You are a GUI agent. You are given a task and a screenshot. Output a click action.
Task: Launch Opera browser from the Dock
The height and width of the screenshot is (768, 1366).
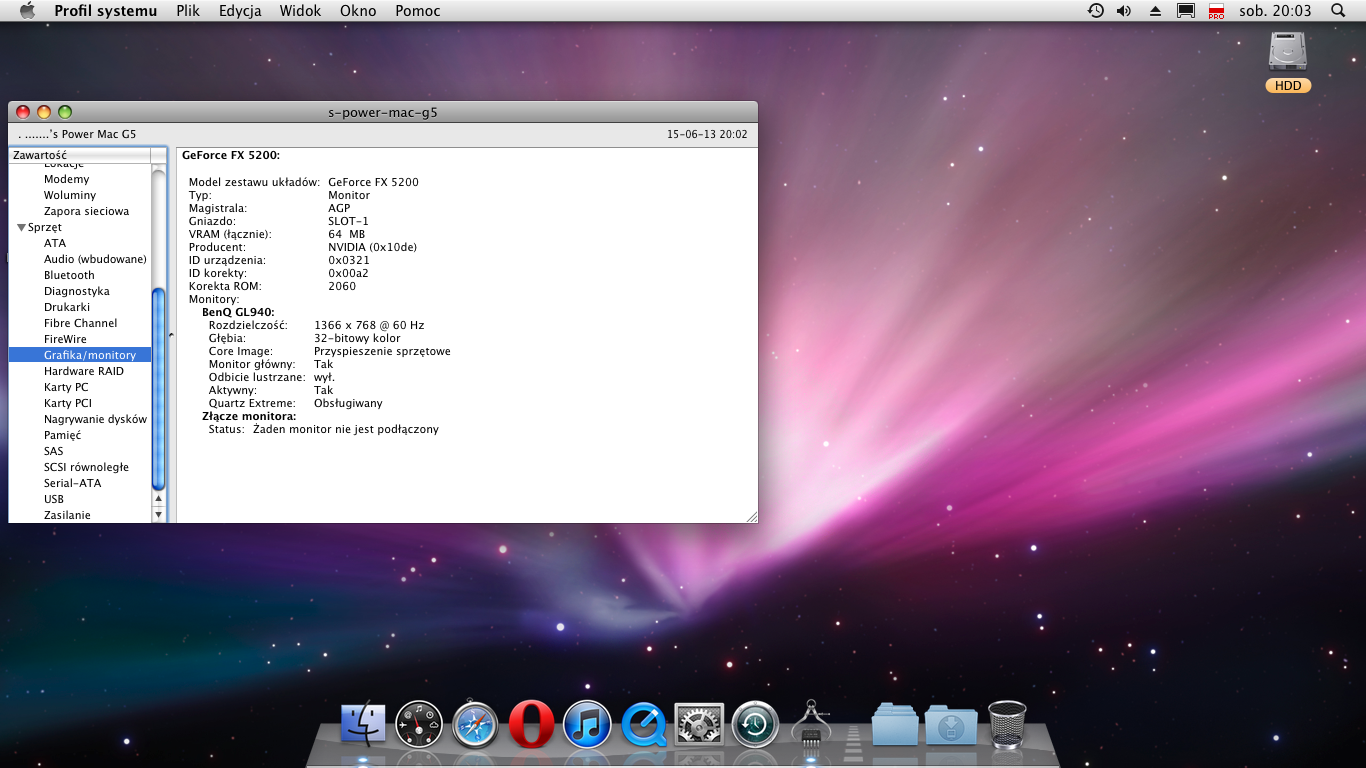(x=531, y=725)
